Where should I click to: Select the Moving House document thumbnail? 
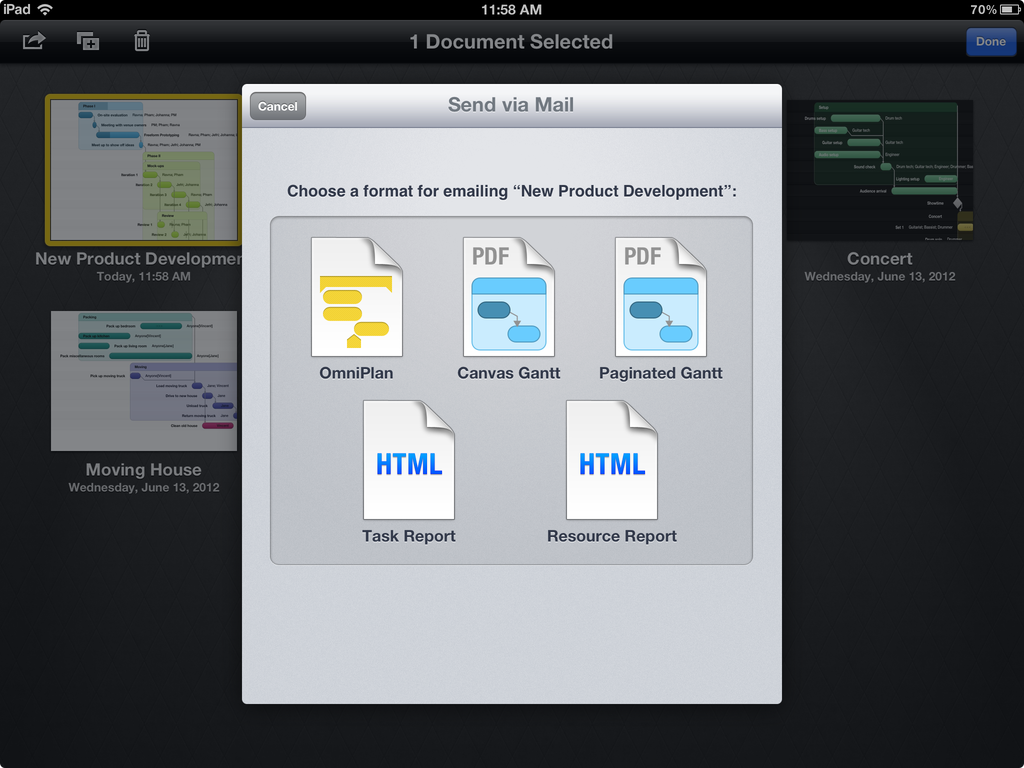coord(144,381)
